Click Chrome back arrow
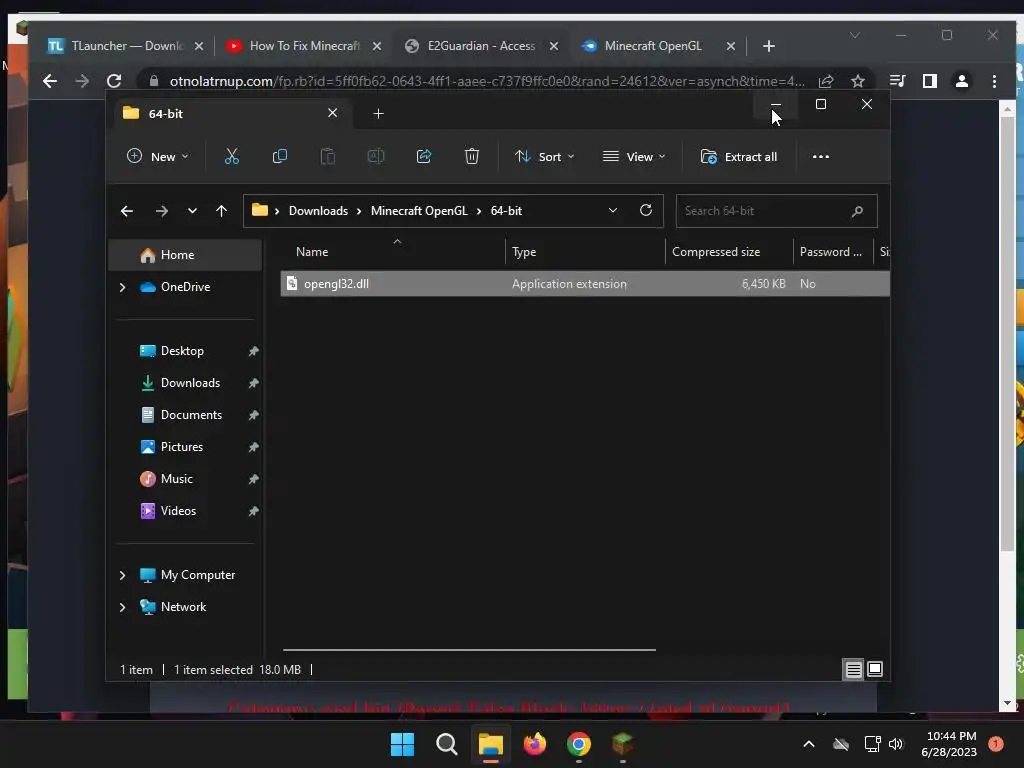 pos(50,81)
